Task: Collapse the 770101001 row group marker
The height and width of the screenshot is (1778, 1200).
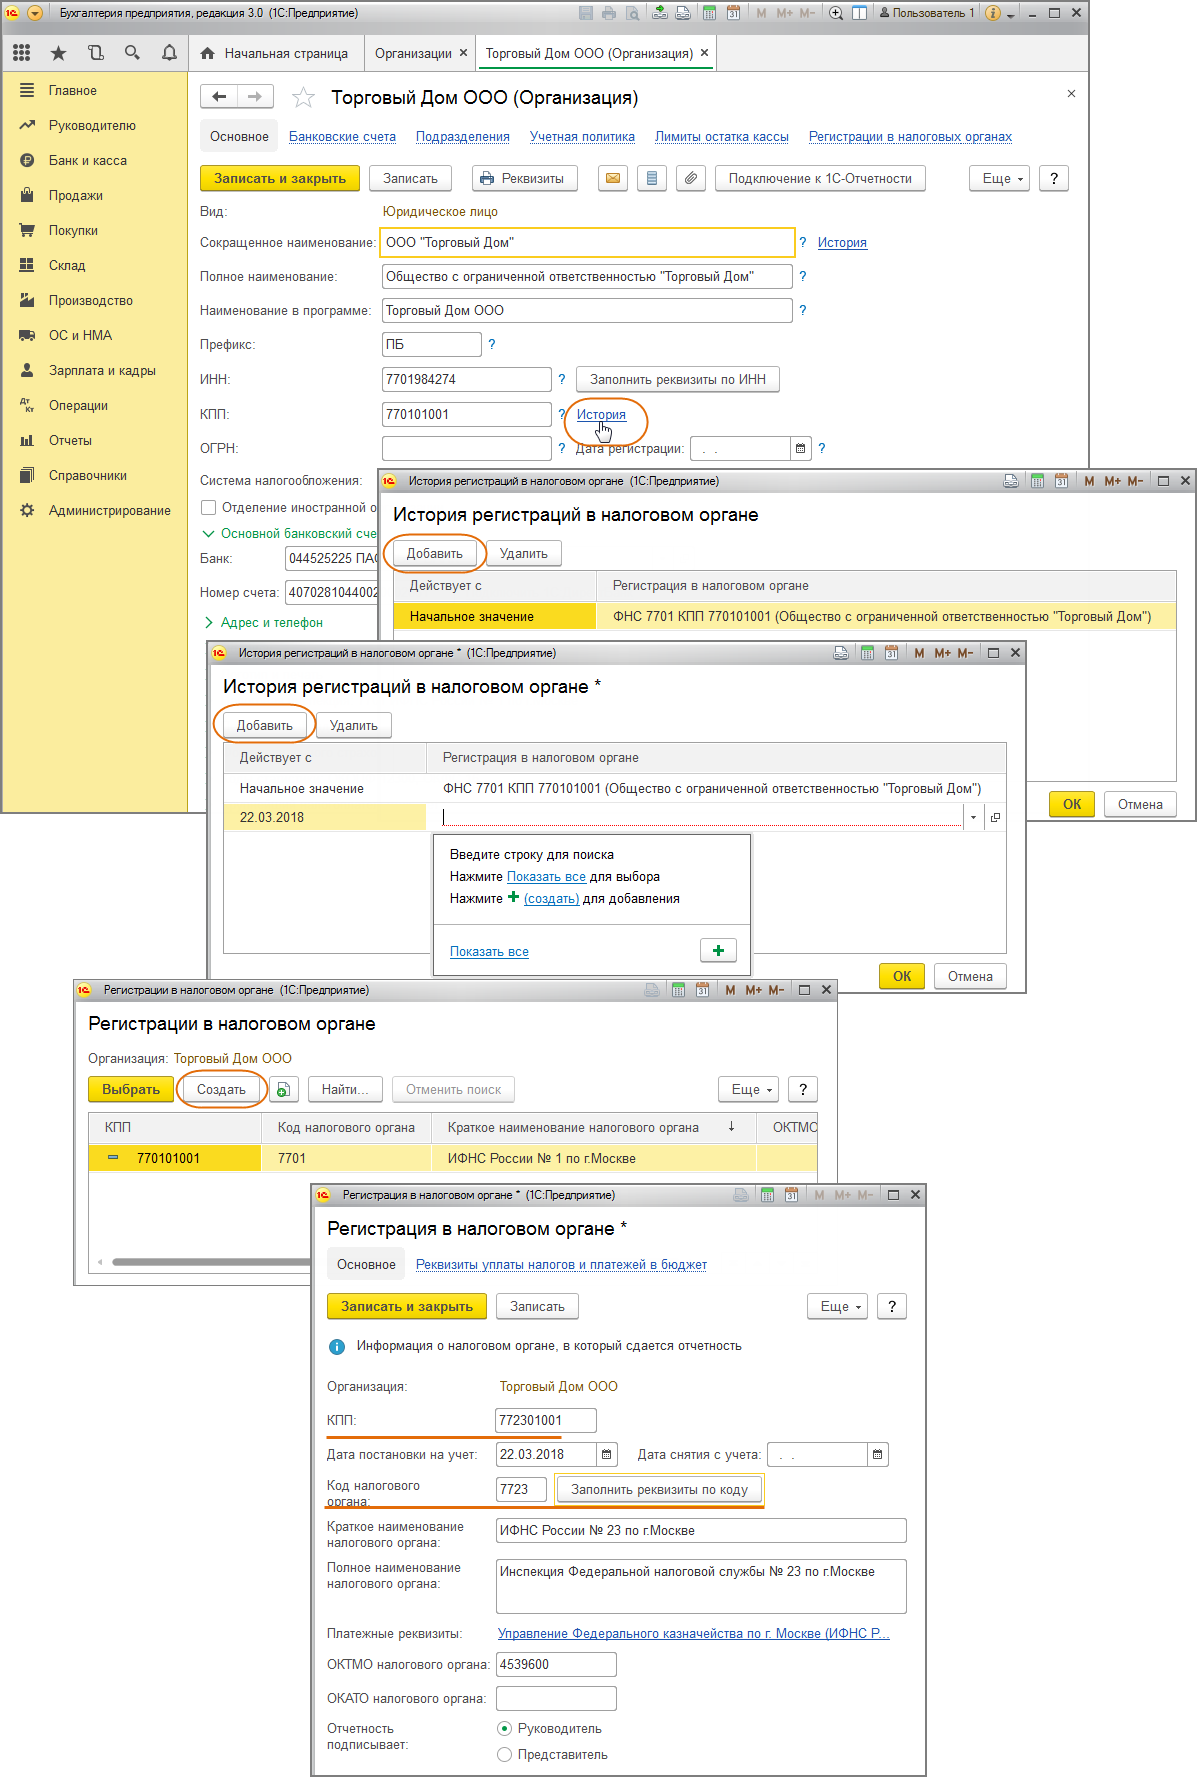Action: click(x=113, y=1158)
